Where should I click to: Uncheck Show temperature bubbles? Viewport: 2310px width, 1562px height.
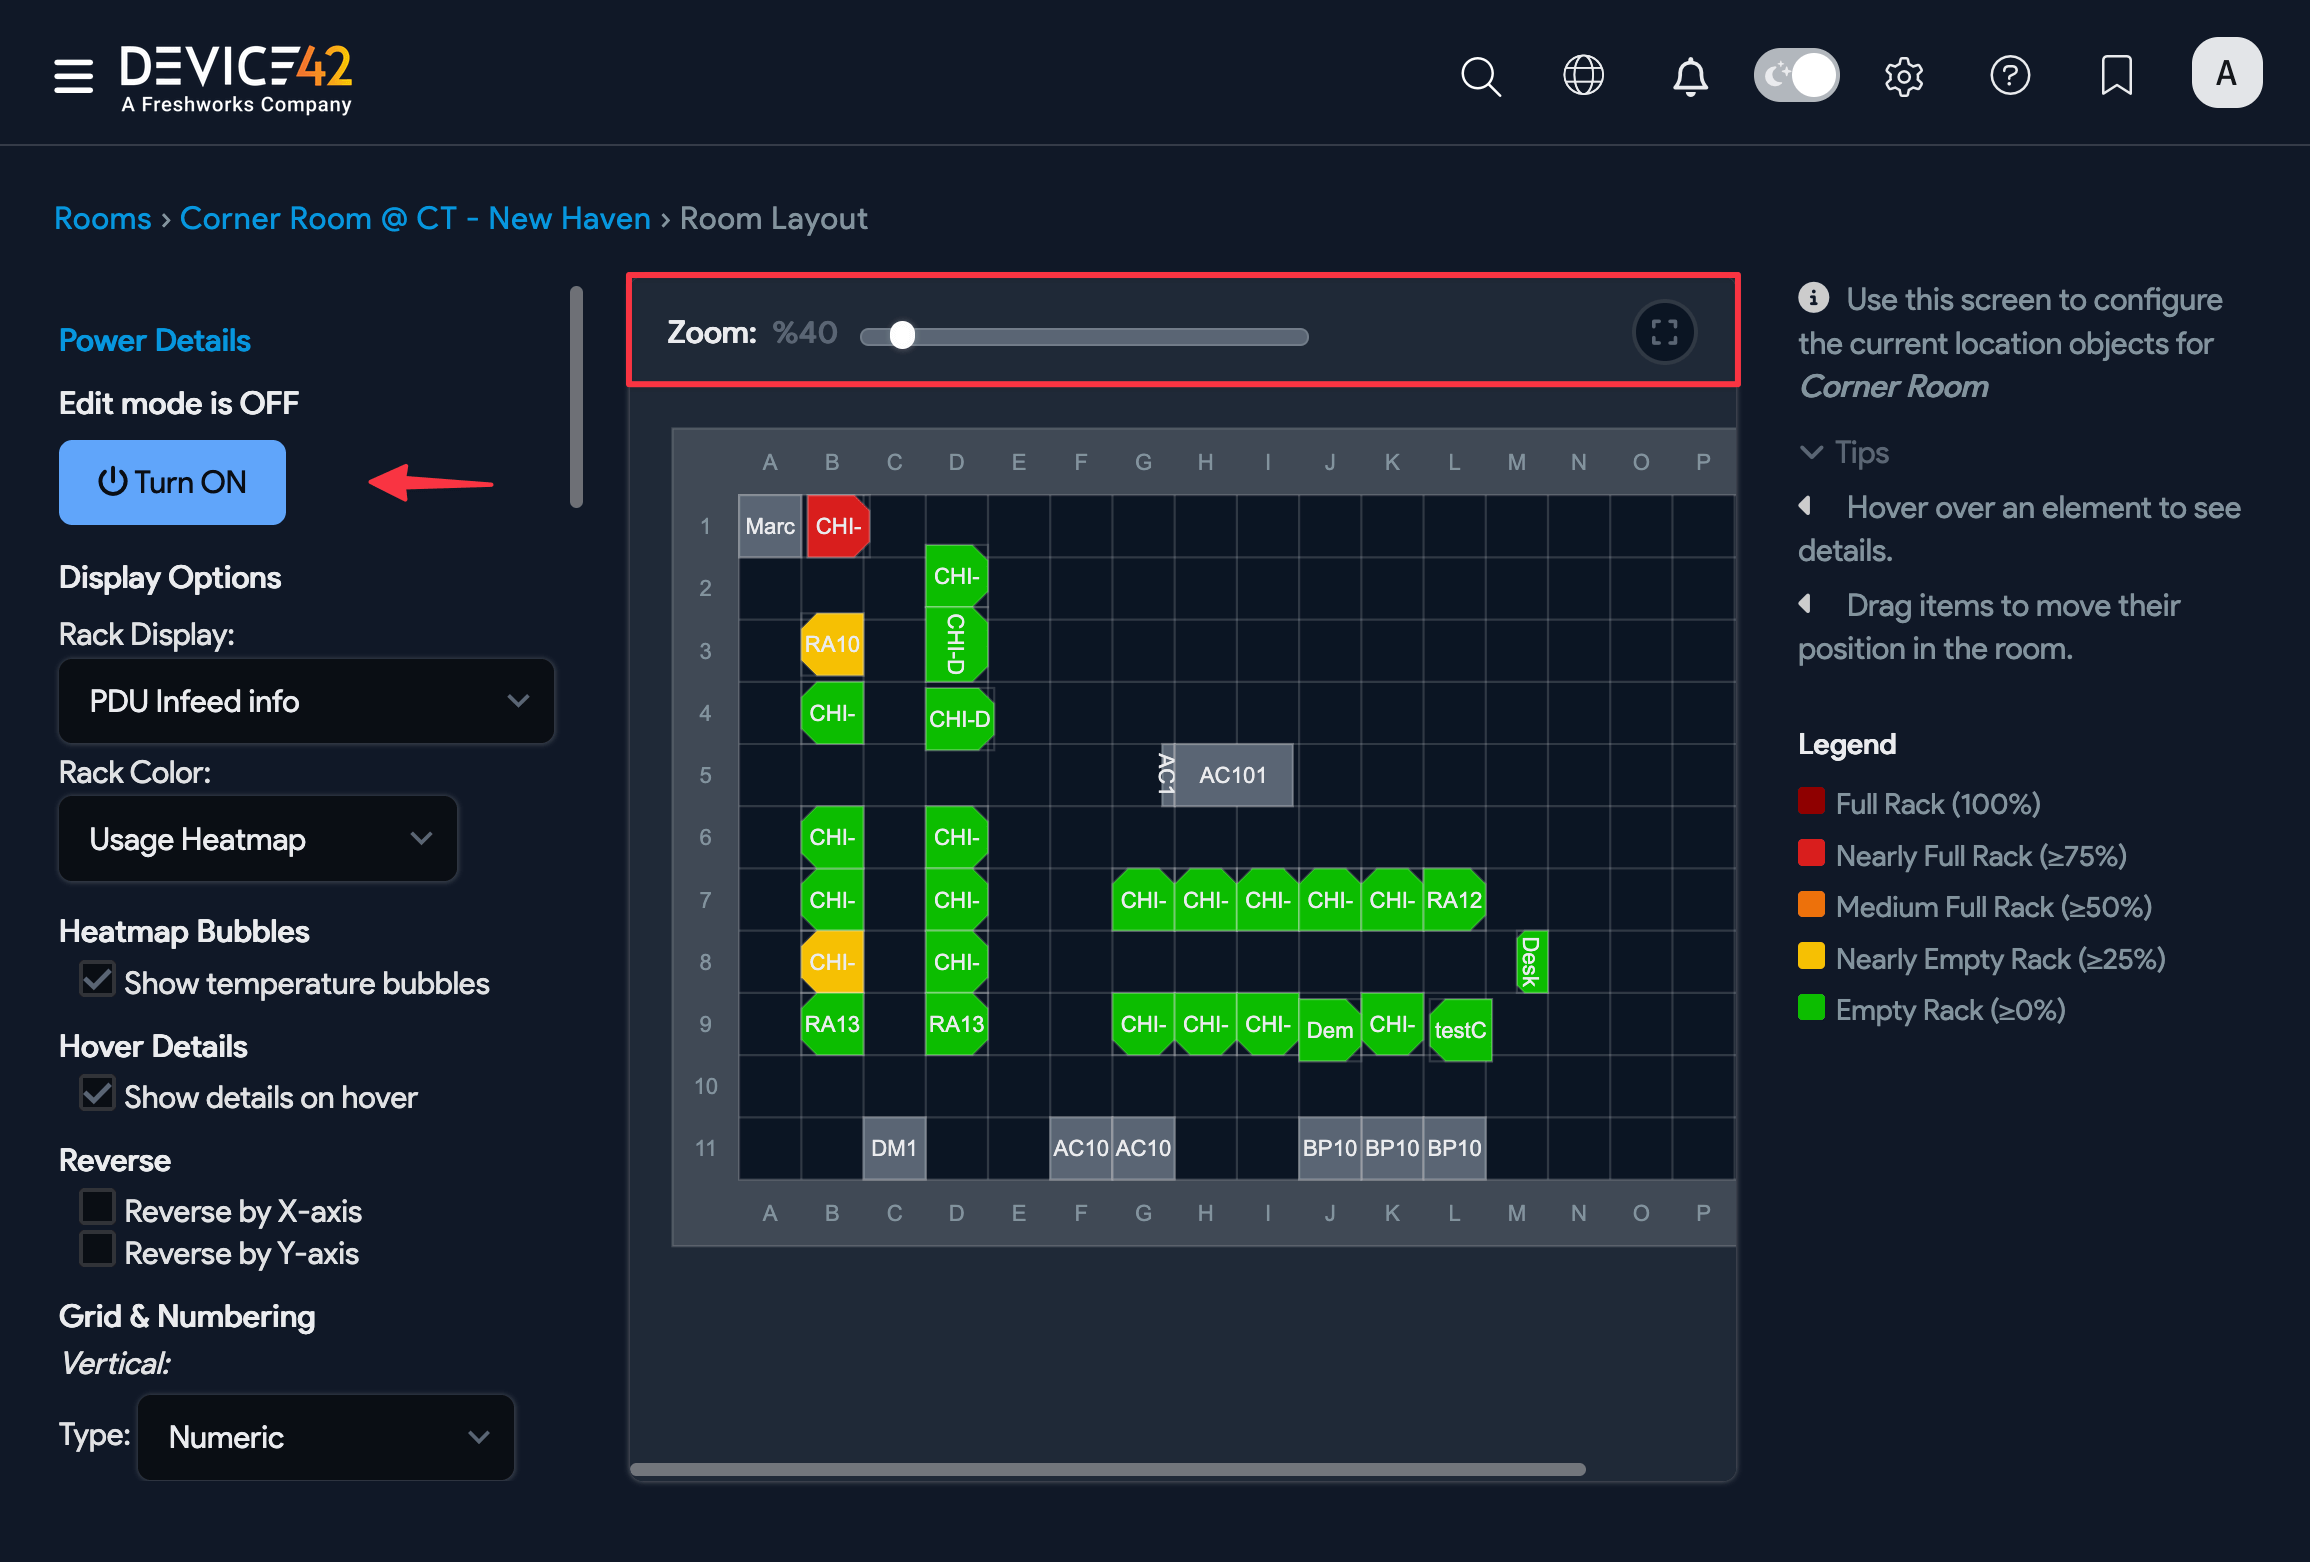[x=98, y=980]
